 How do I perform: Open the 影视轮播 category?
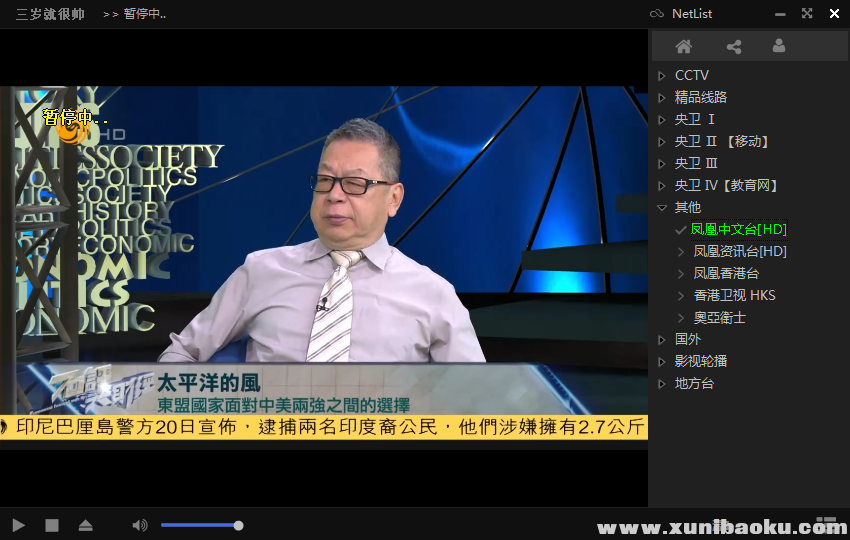(x=700, y=361)
